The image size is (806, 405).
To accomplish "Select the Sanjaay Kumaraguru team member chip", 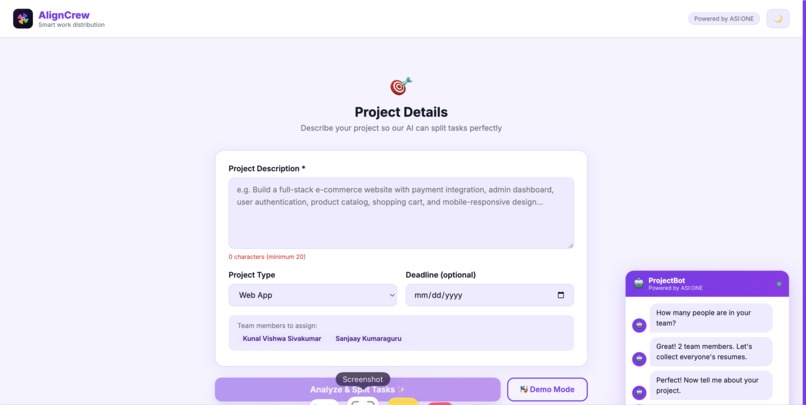I will pyautogui.click(x=368, y=339).
